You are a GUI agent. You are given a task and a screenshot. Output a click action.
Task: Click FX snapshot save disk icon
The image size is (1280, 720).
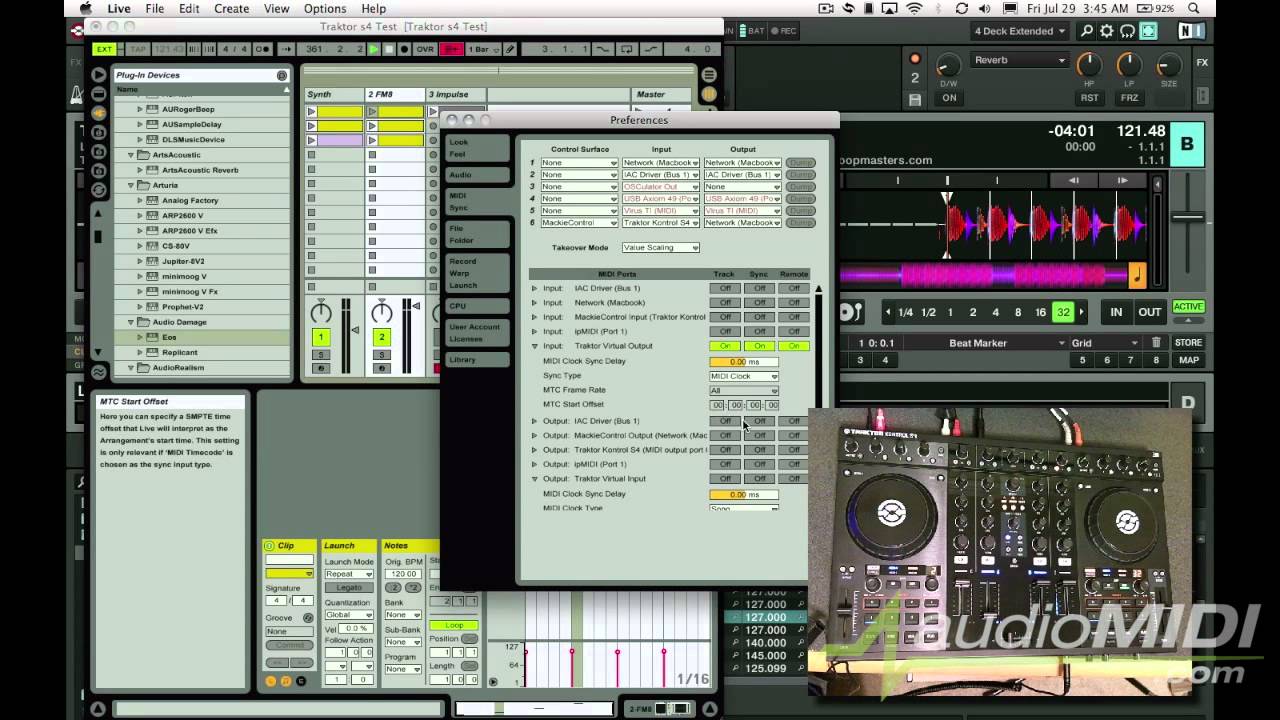coord(915,99)
